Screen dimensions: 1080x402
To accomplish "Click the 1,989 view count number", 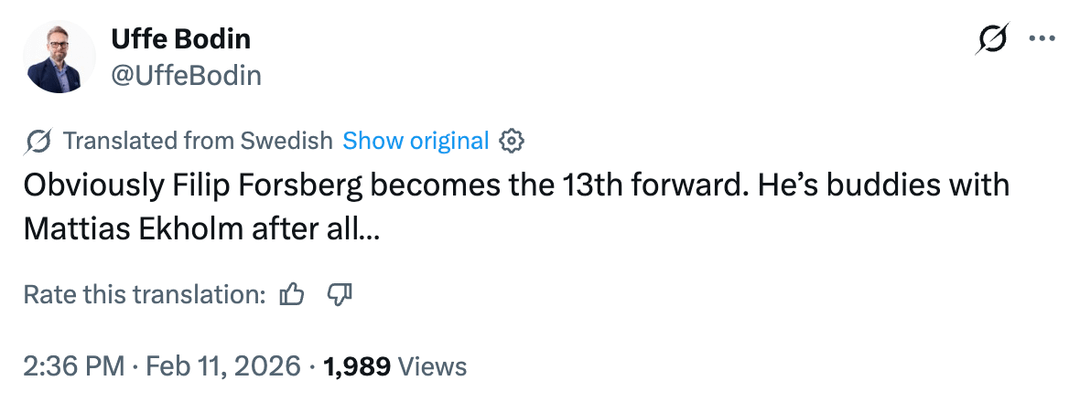I will [358, 366].
